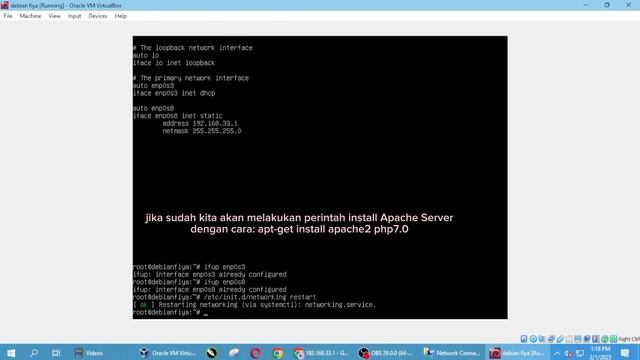Click the network adapters status icon

[x=551, y=339]
